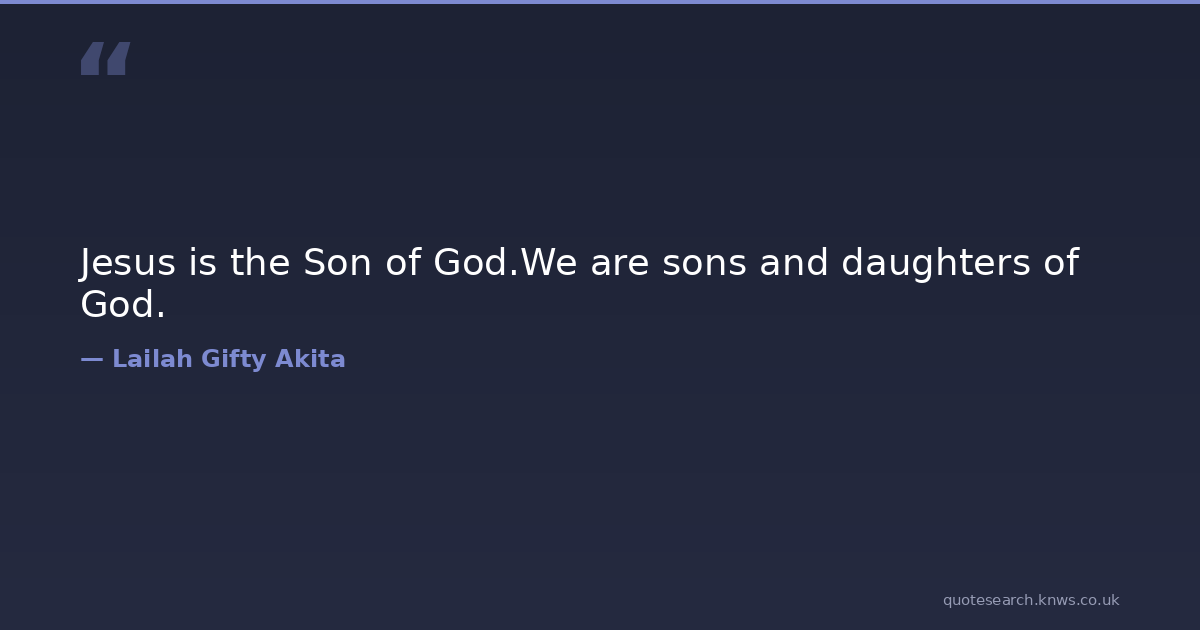Click the word "the" in the quote
This screenshot has height=630, width=1200.
260,263
